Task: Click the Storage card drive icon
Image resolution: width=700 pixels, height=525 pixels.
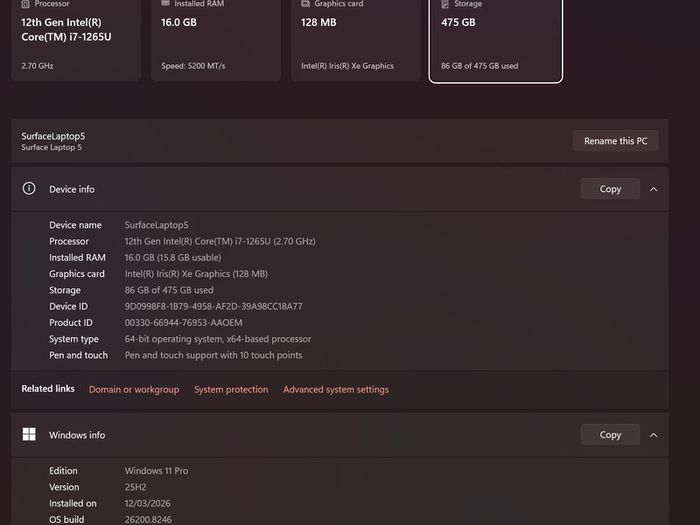Action: (445, 4)
